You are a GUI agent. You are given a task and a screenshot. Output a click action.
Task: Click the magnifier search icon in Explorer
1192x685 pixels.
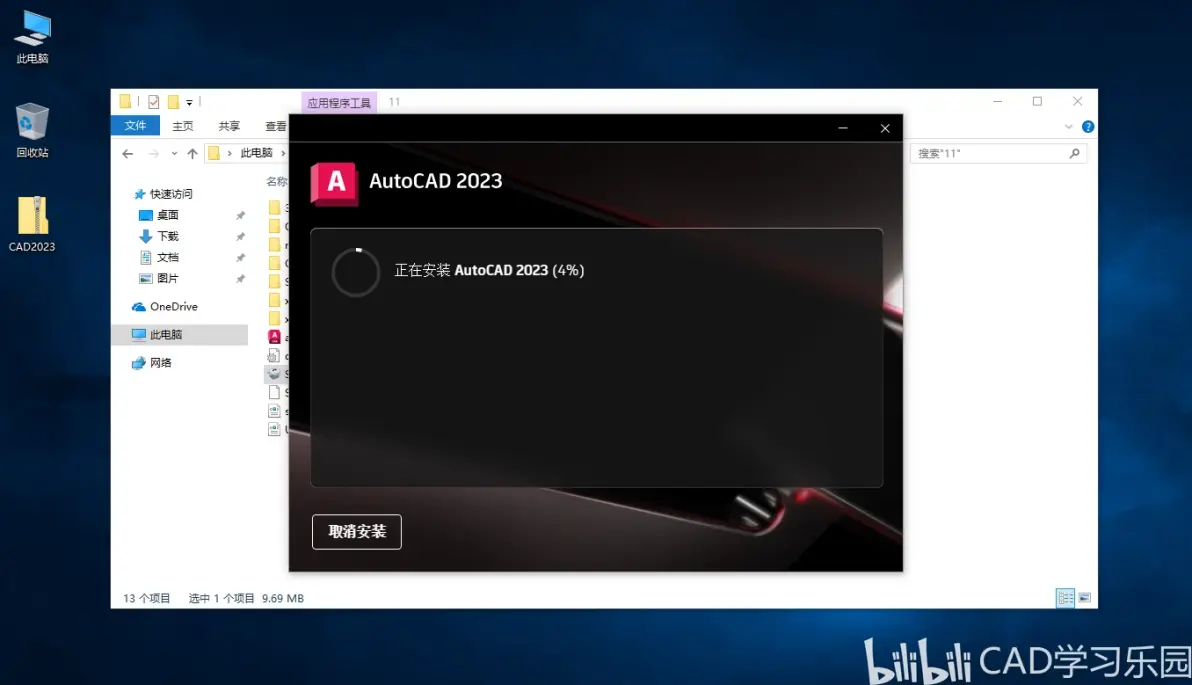1074,154
